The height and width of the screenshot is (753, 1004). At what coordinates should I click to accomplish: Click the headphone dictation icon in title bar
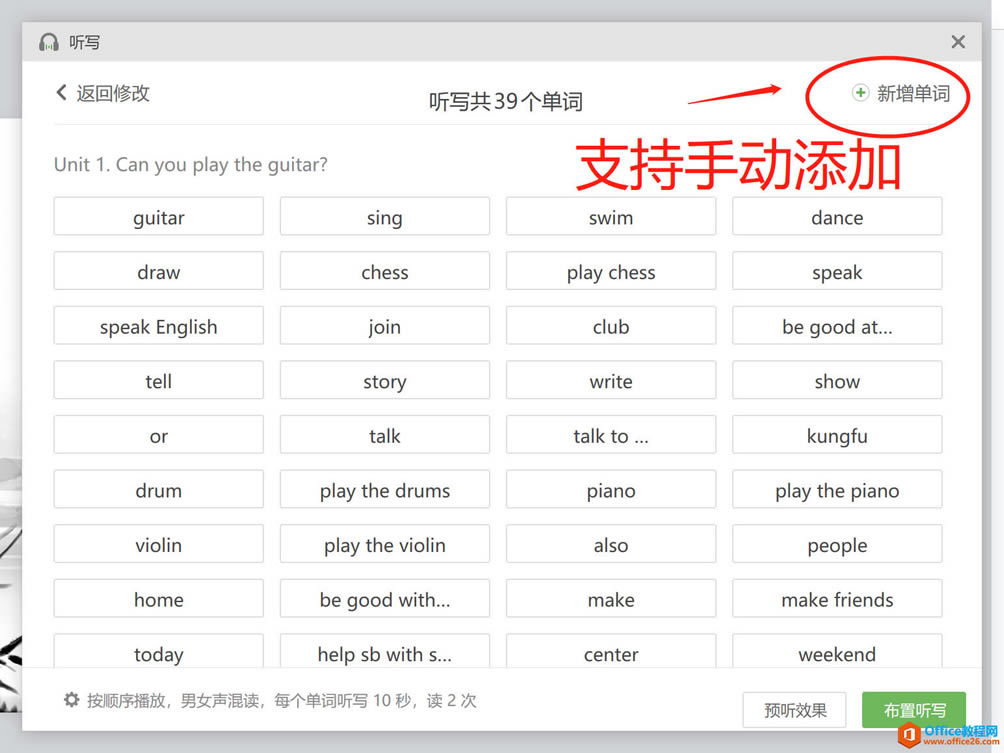pos(49,42)
